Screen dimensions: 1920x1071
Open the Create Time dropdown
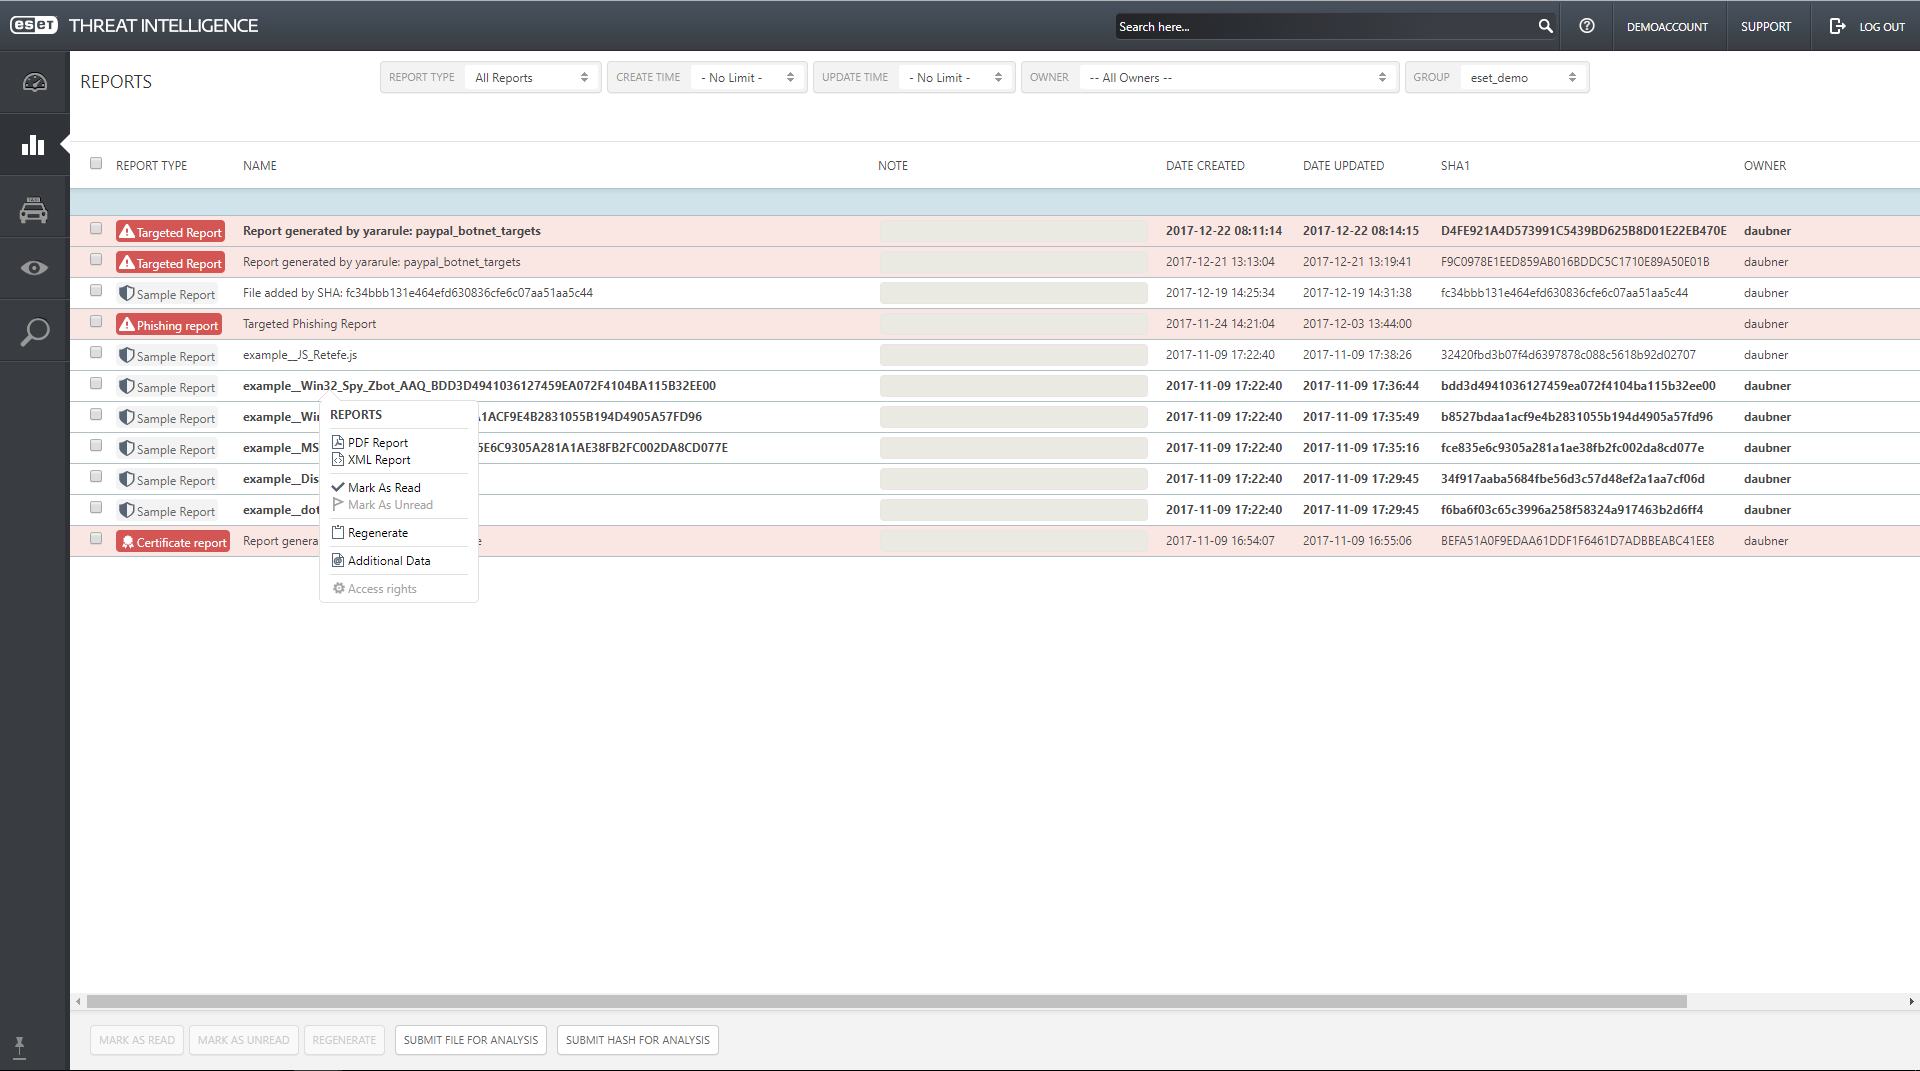click(x=747, y=78)
